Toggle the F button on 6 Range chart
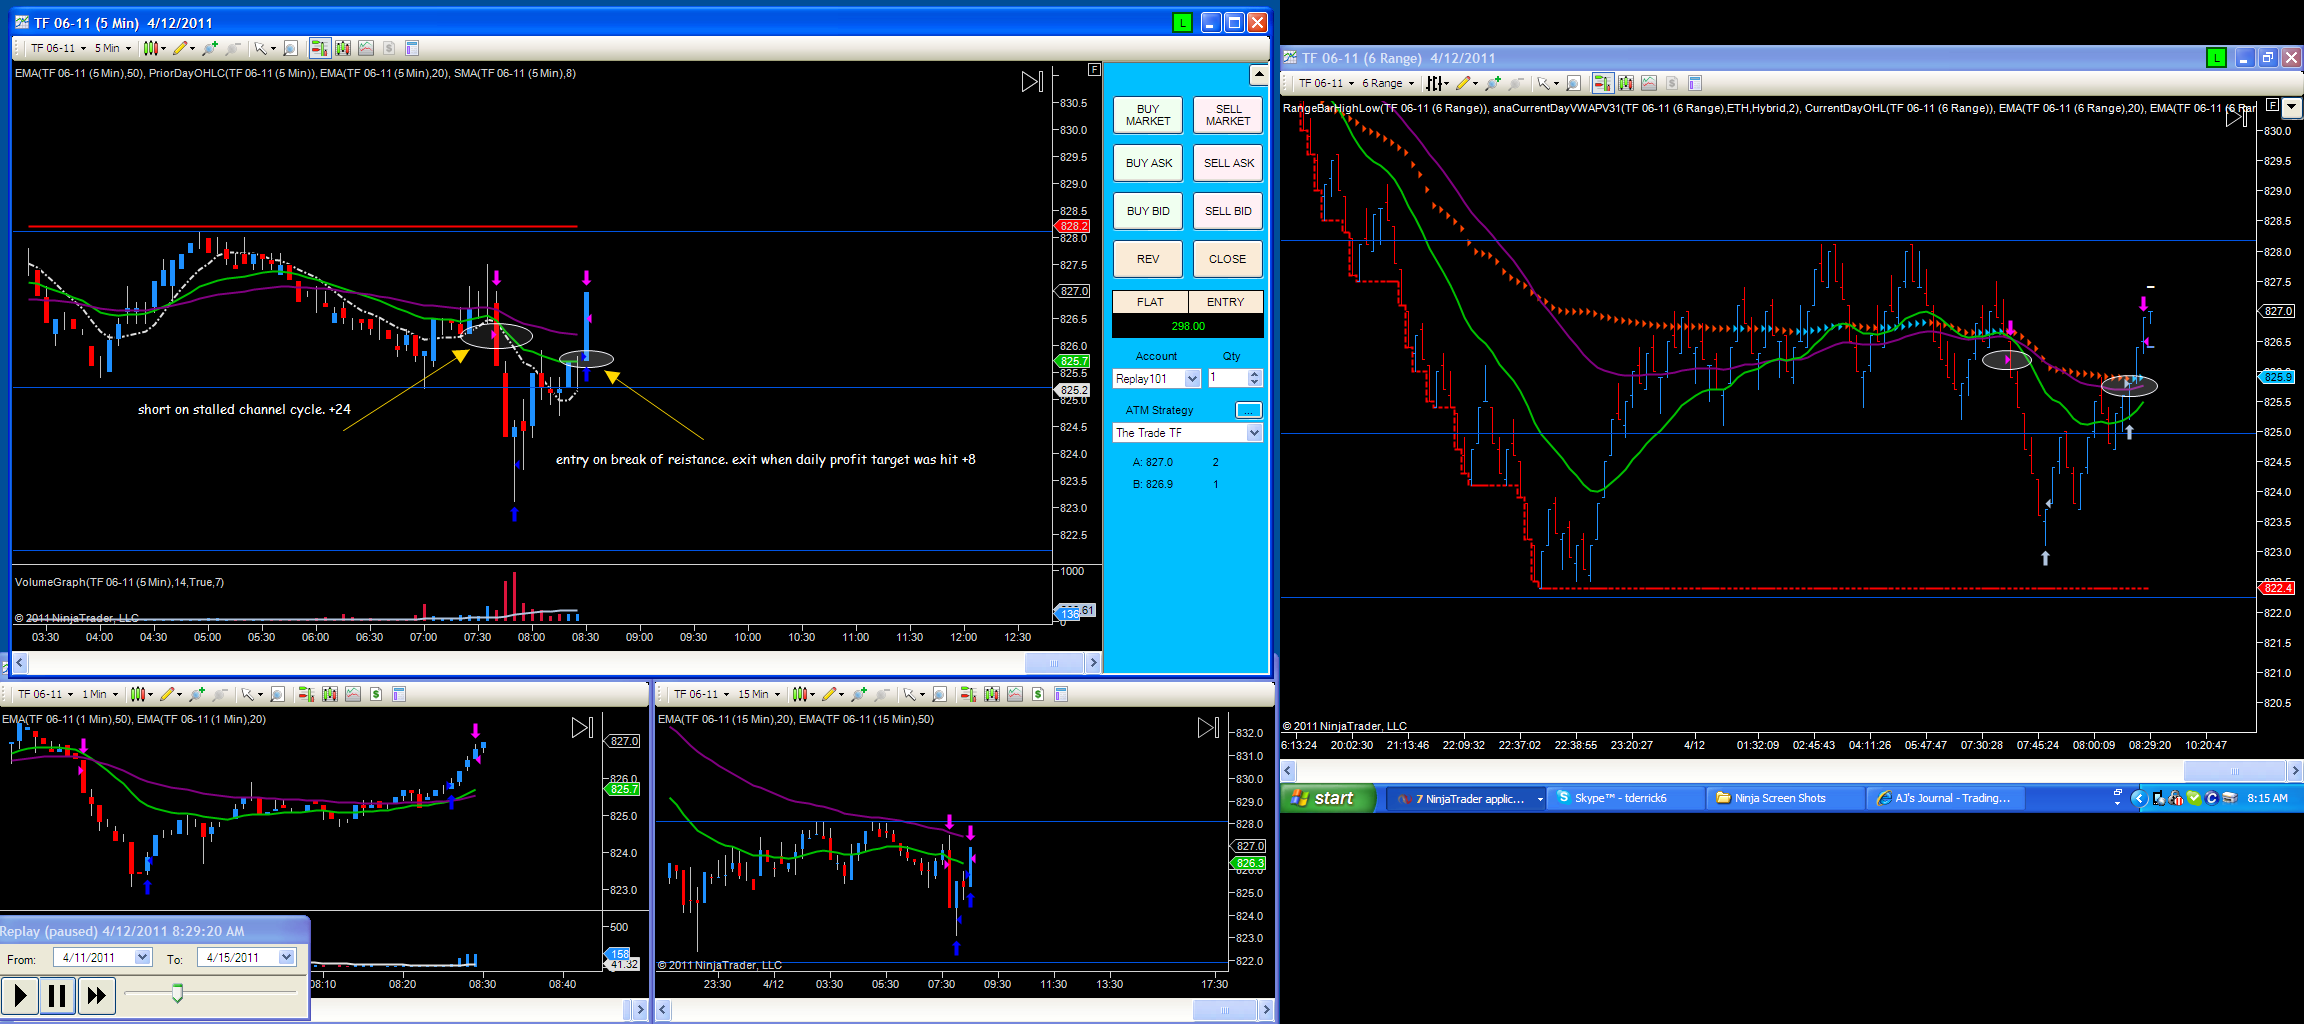The height and width of the screenshot is (1024, 2304). pyautogui.click(x=2272, y=105)
